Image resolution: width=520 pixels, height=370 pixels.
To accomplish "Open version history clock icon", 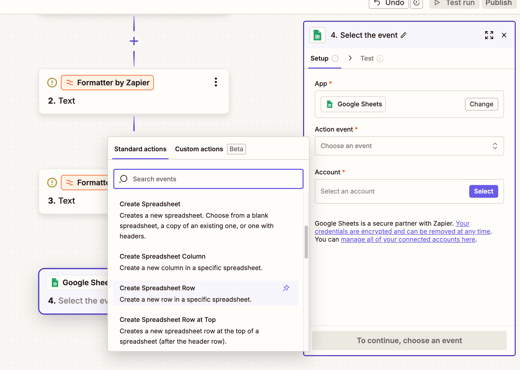I will [416, 3].
